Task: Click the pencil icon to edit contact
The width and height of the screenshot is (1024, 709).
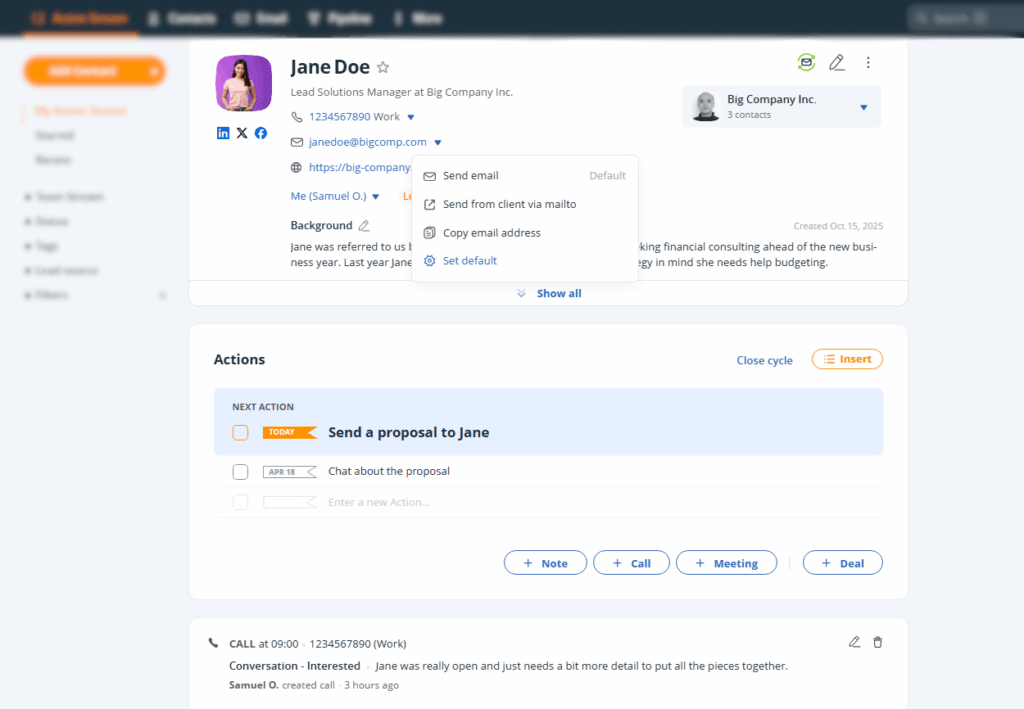Action: point(837,62)
